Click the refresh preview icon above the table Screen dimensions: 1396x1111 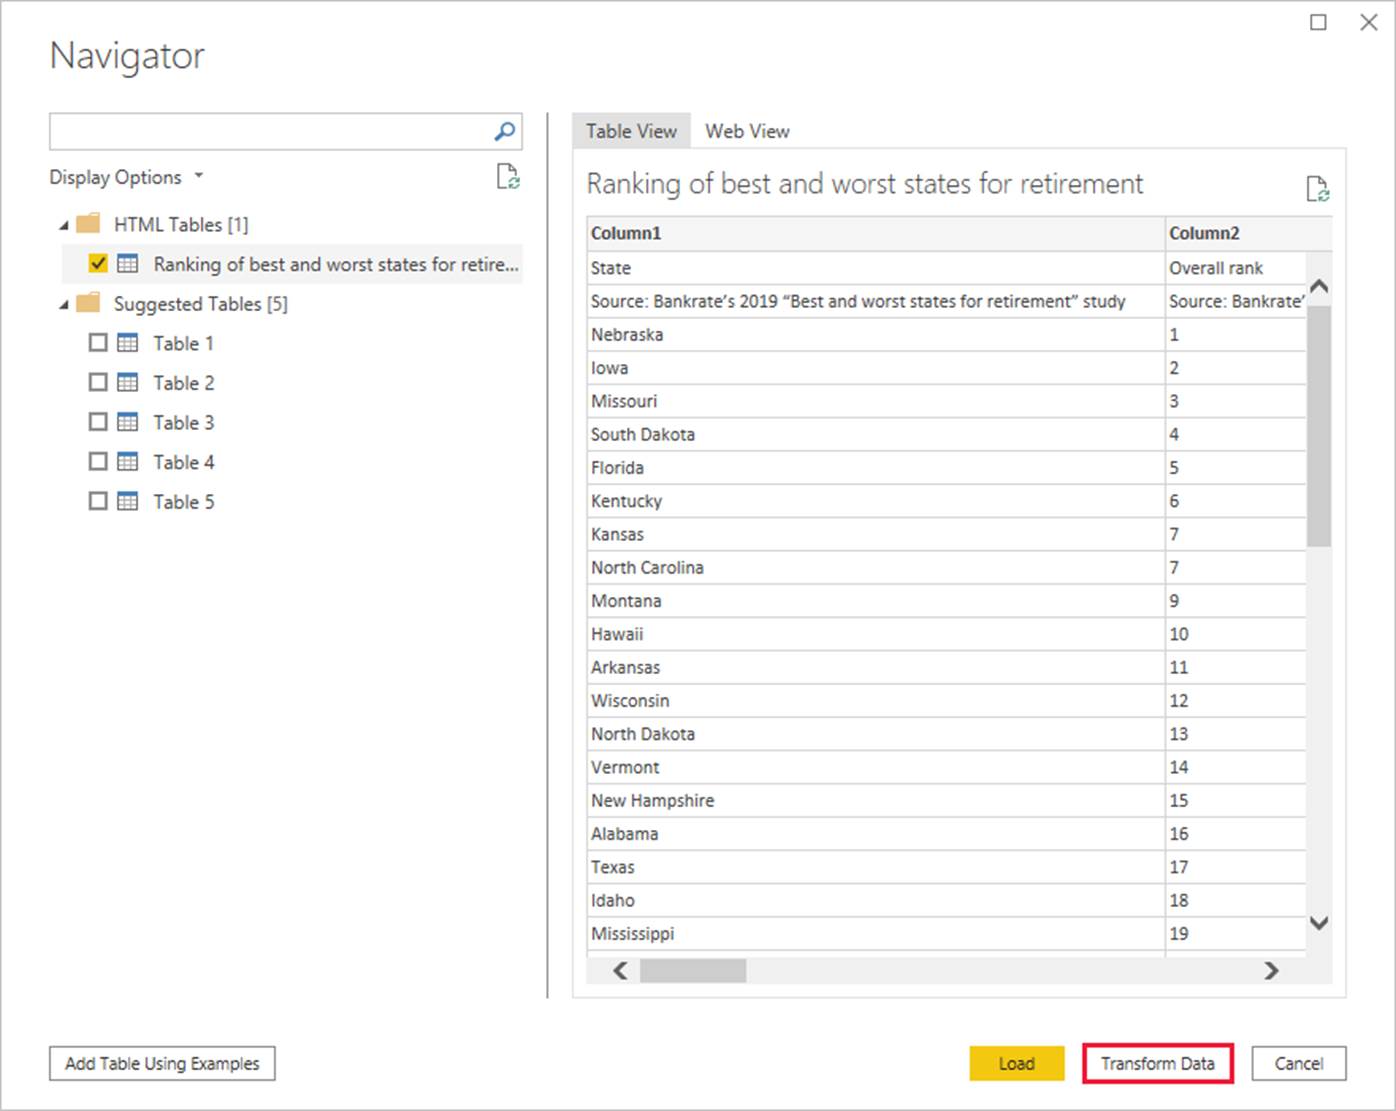1317,188
